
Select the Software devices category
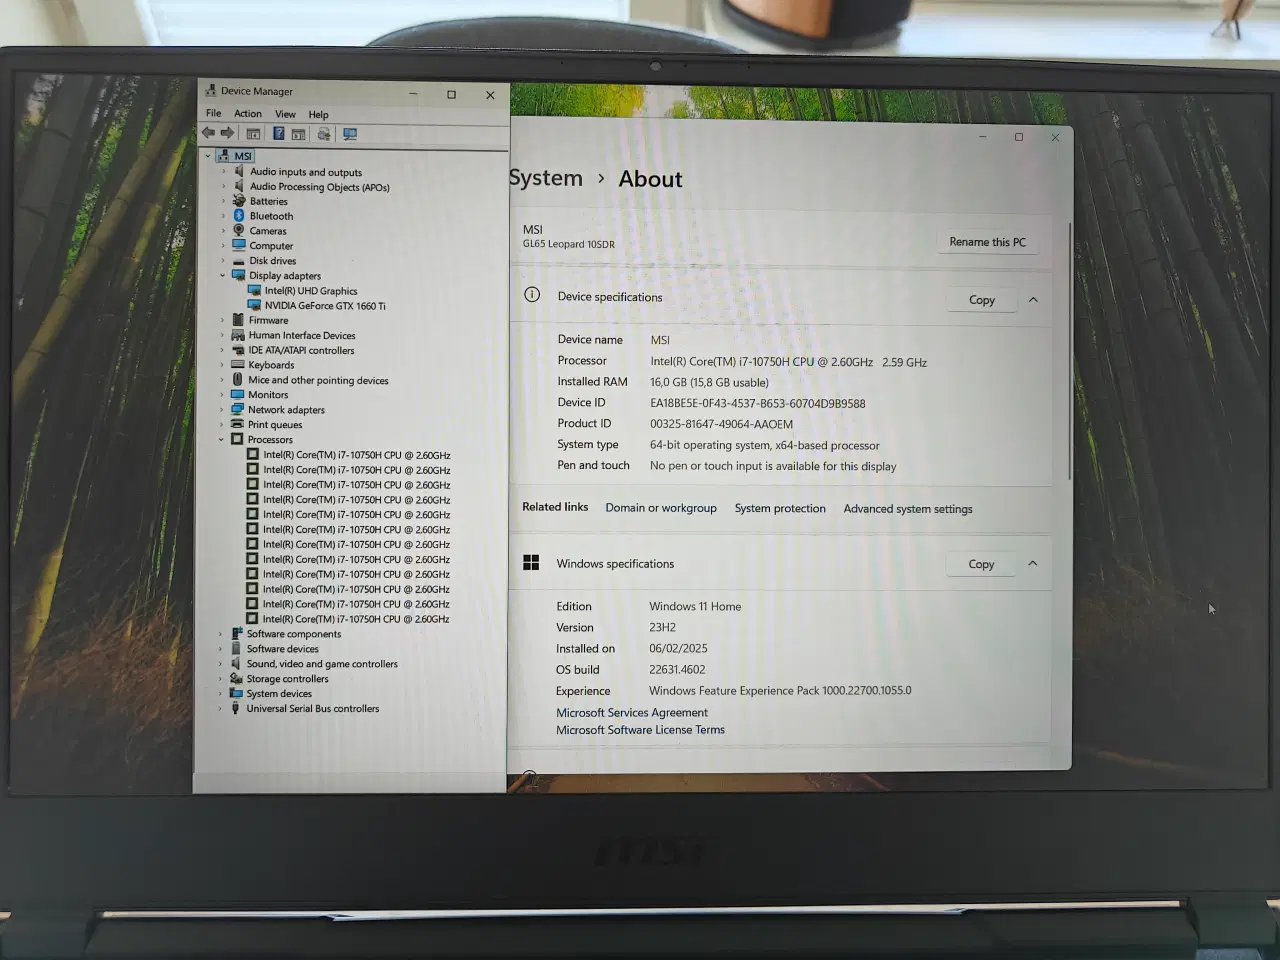(x=282, y=648)
